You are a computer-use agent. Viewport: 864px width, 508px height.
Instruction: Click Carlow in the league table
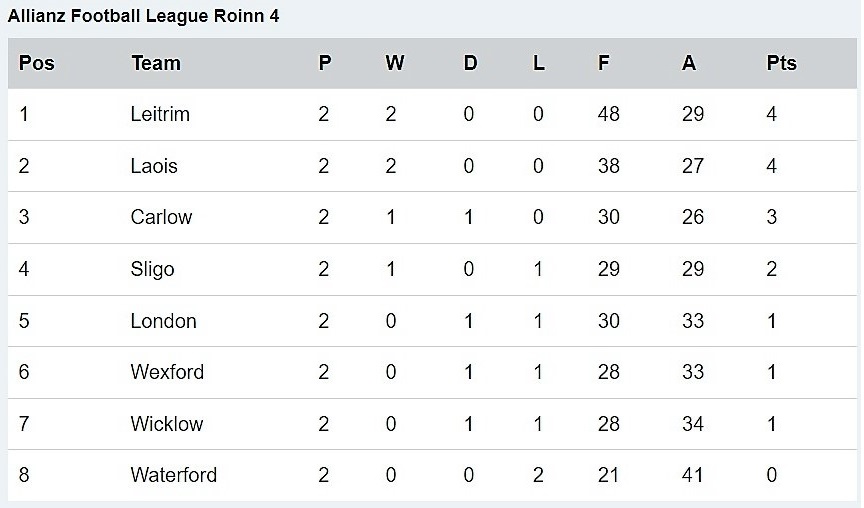coord(161,217)
